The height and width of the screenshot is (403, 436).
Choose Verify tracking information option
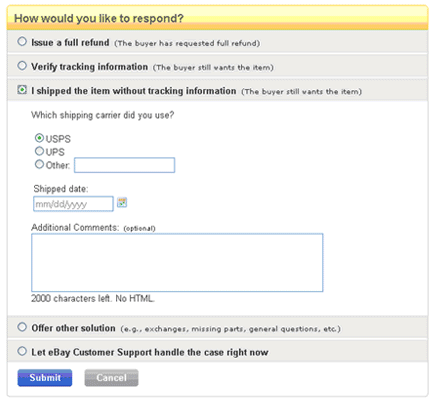click(x=22, y=66)
